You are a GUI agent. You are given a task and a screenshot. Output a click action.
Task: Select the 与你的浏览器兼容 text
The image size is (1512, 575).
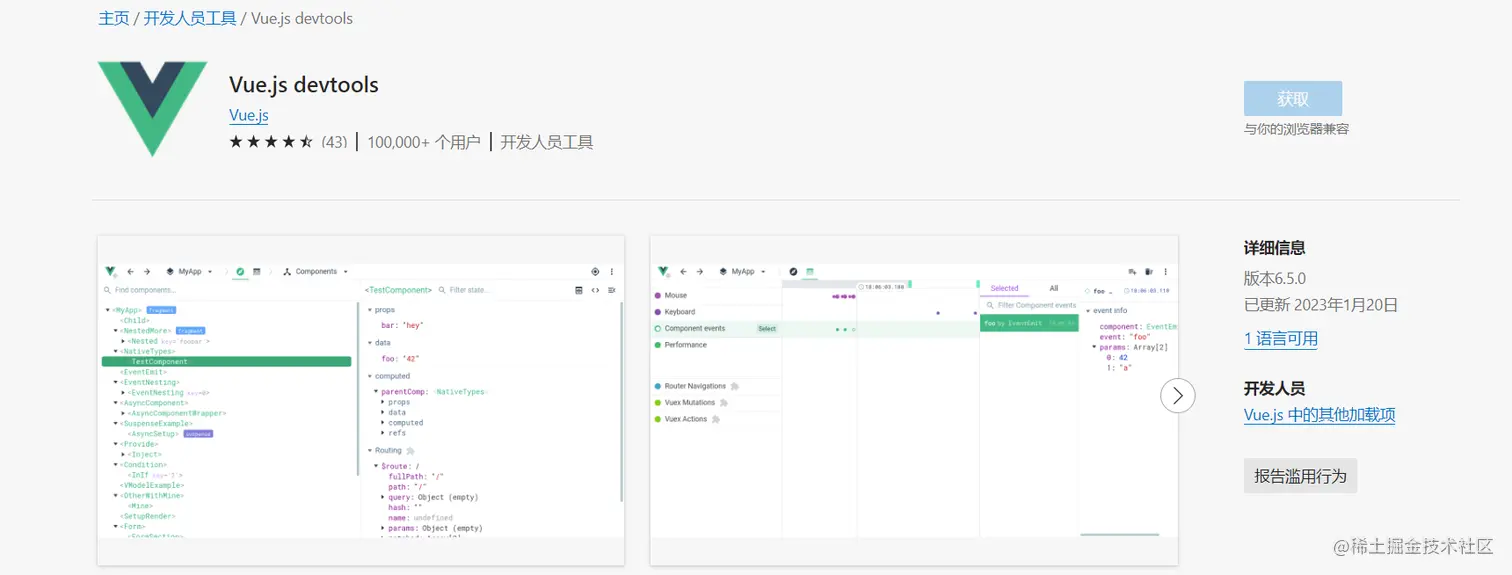pyautogui.click(x=1297, y=129)
